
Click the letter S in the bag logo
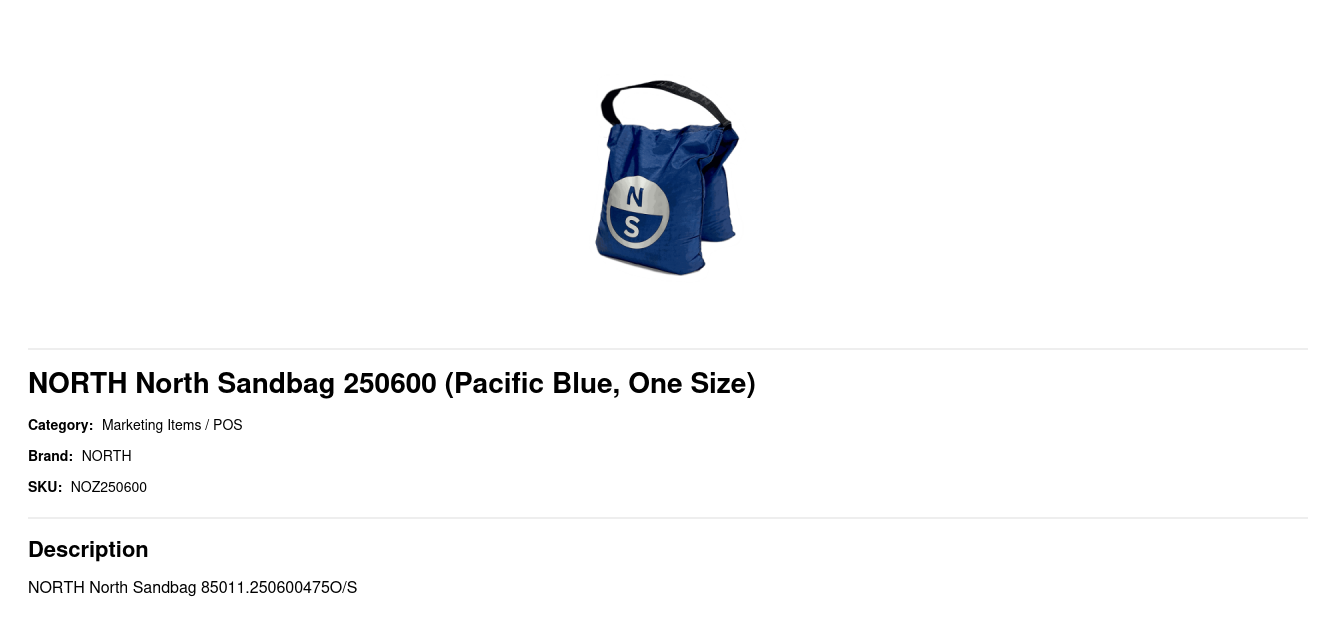pos(632,228)
